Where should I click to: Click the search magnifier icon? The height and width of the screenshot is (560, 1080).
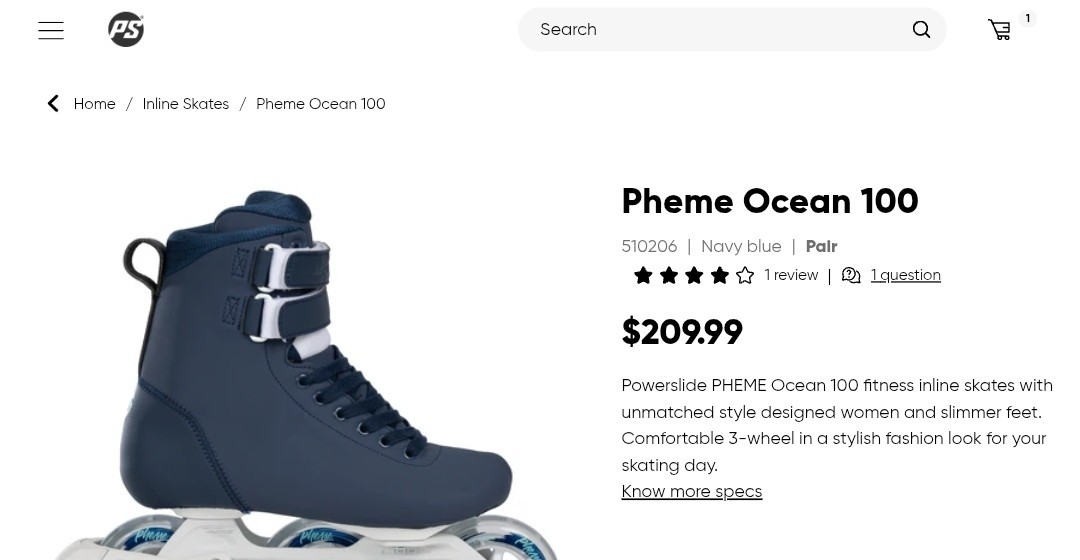(921, 30)
